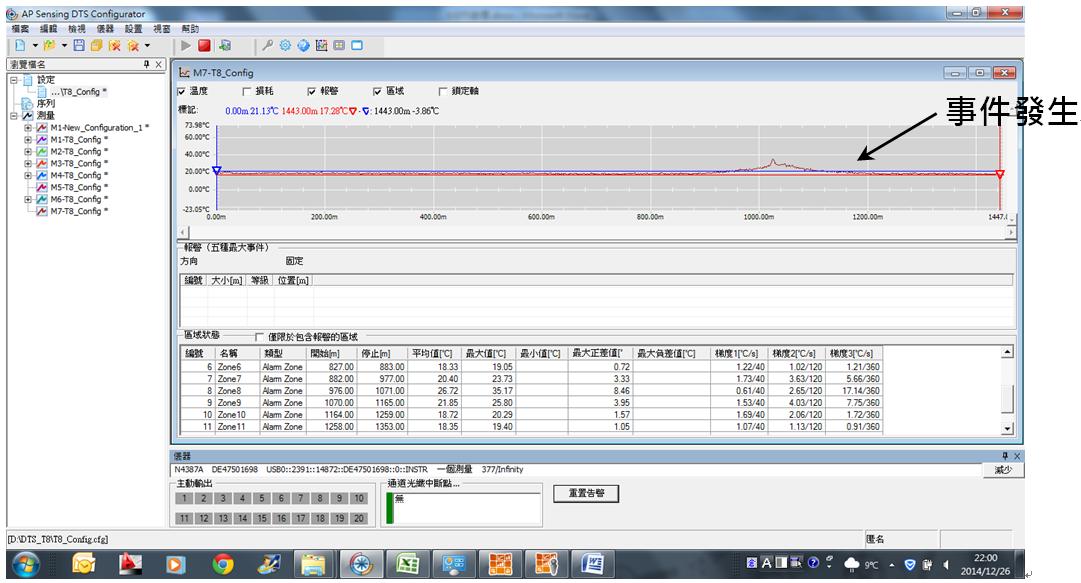Click the chart's horizontal scrollbar track
Viewport: 1081px width, 583px height.
click(600, 231)
